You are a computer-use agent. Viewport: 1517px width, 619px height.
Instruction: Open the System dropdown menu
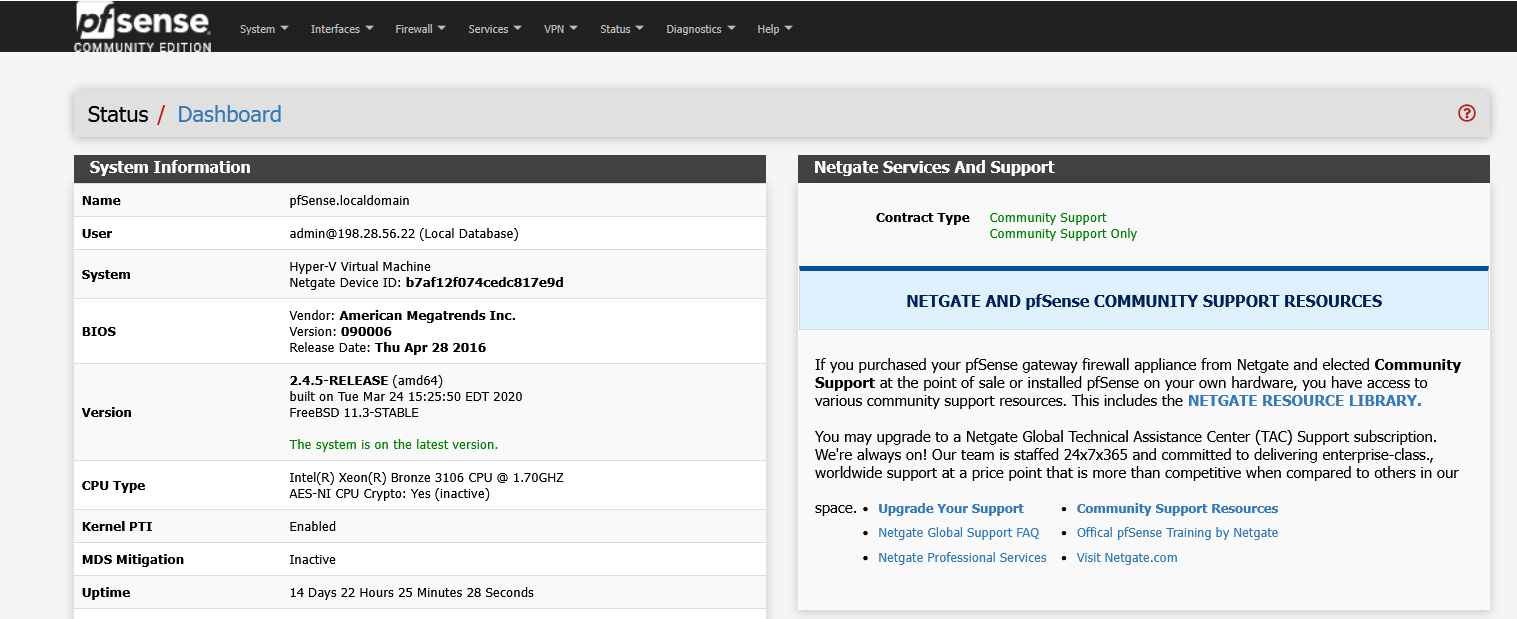tap(264, 29)
